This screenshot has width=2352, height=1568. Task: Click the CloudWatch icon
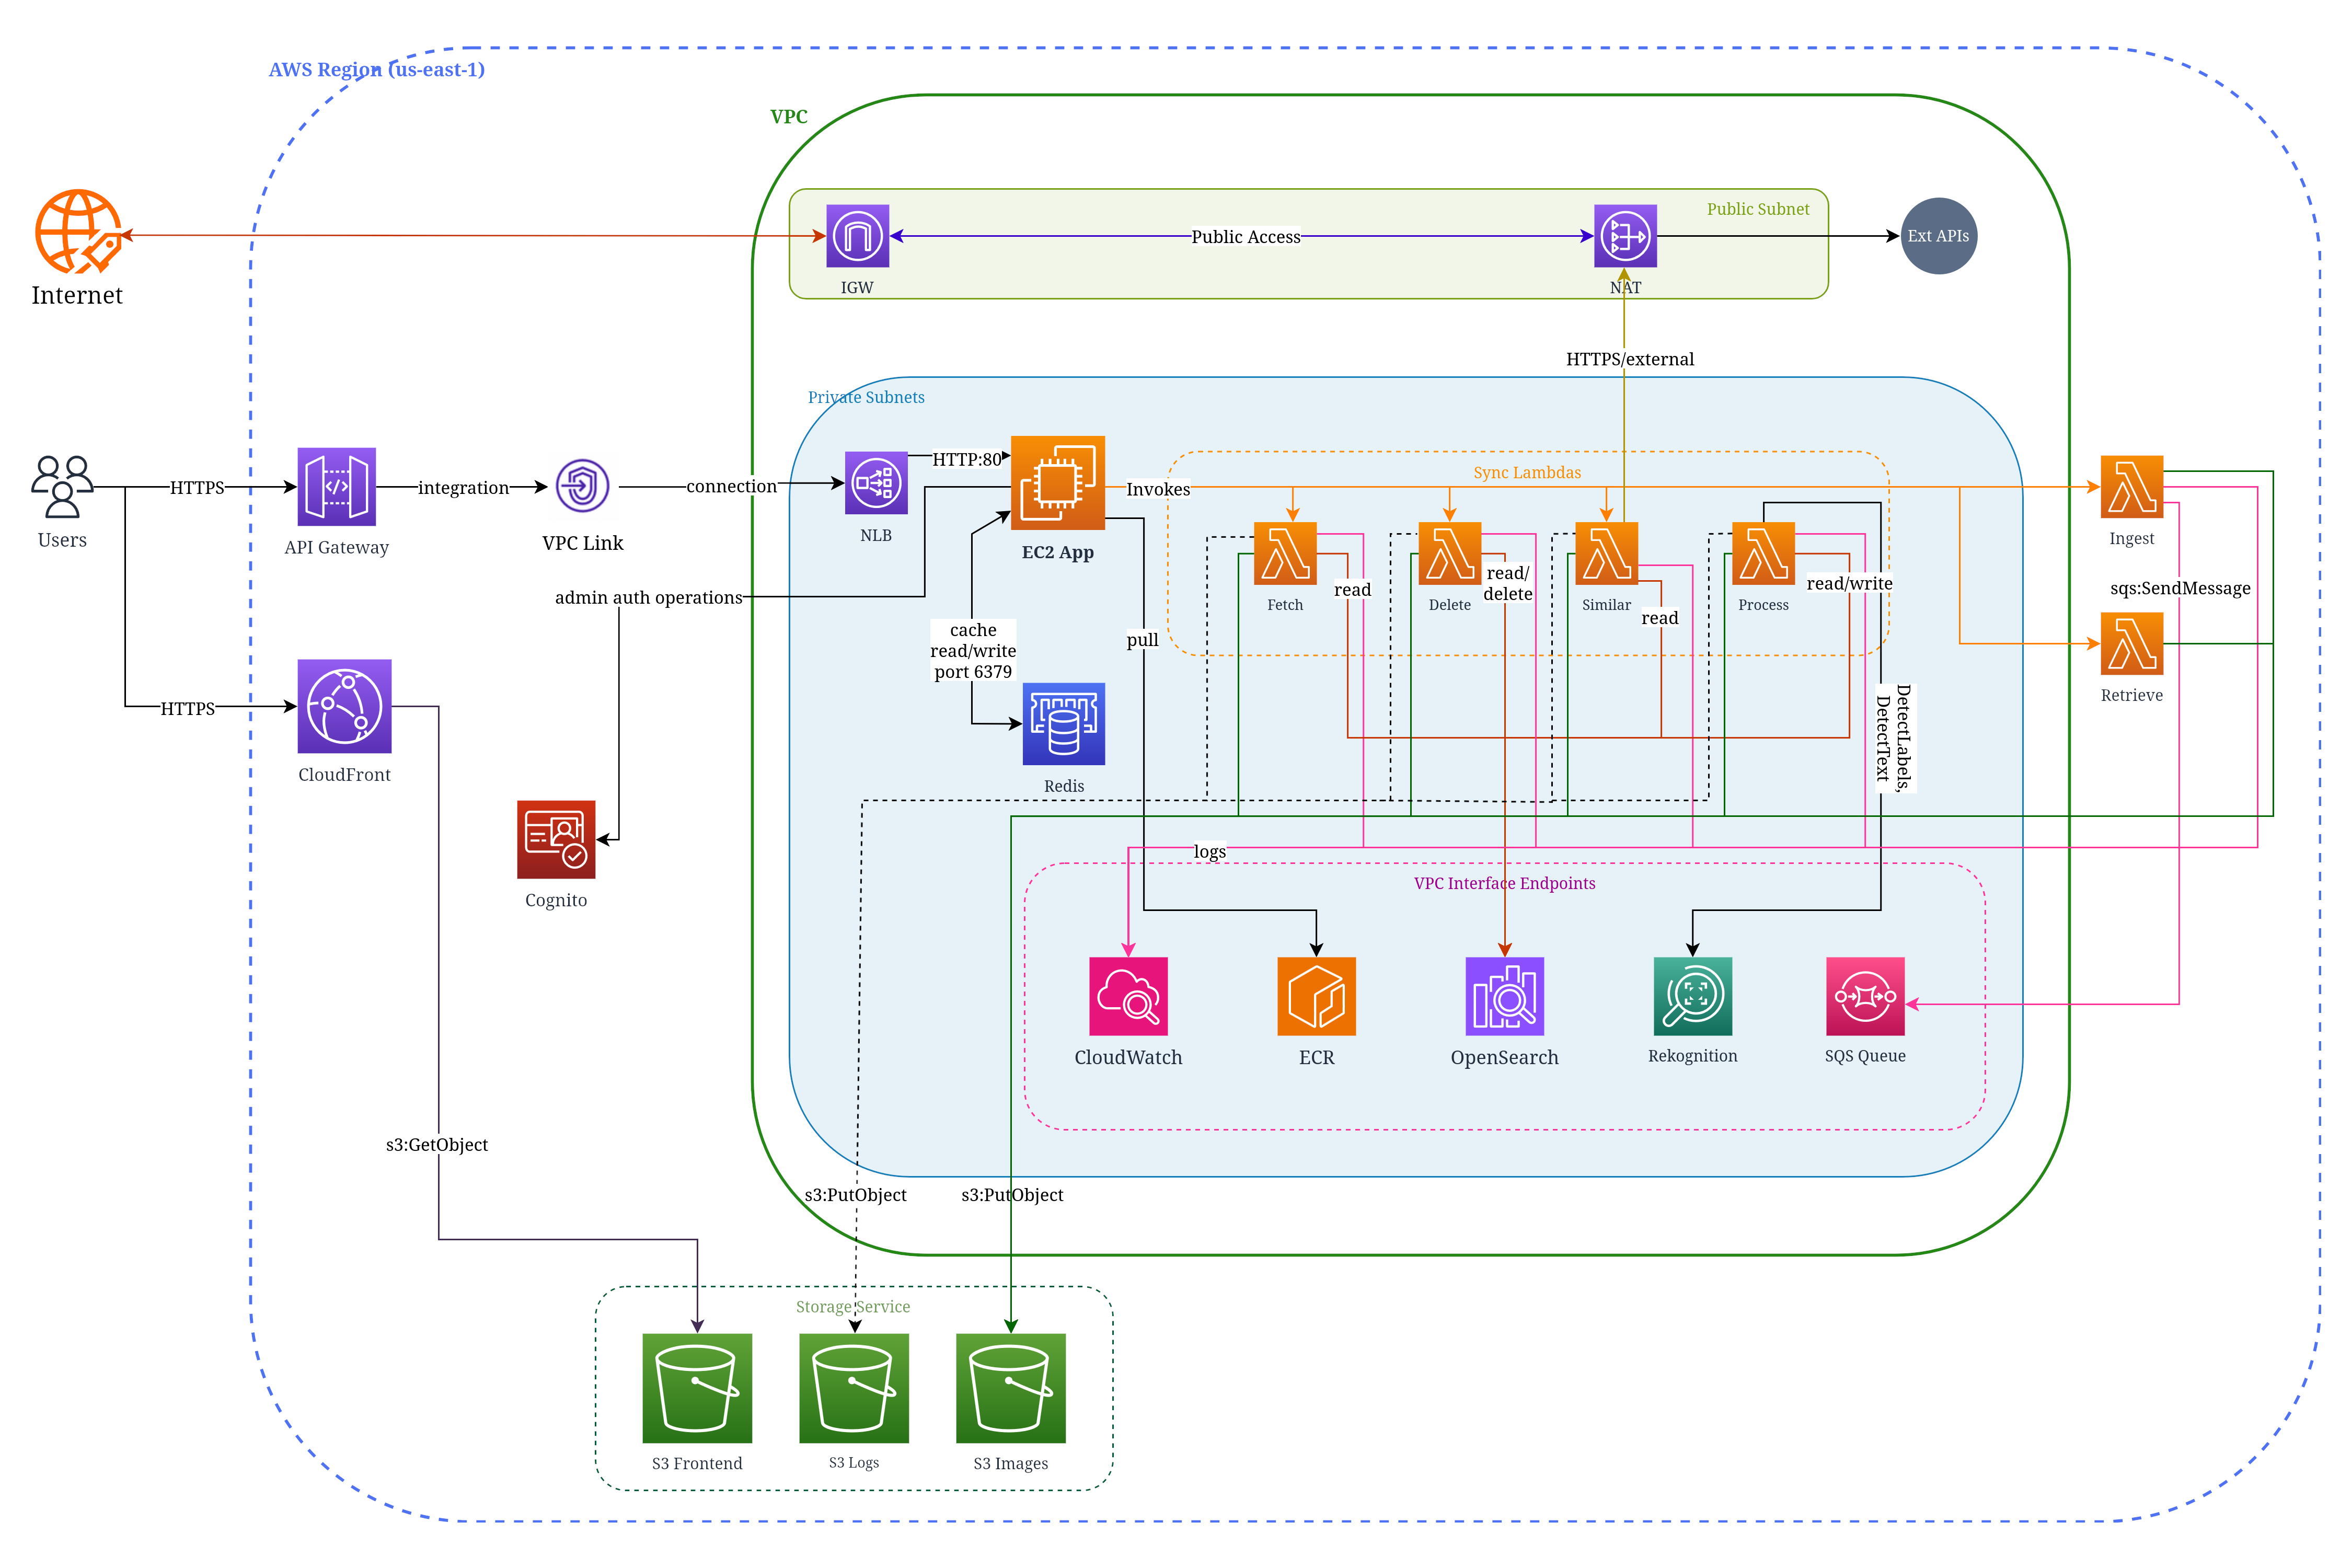[1128, 996]
